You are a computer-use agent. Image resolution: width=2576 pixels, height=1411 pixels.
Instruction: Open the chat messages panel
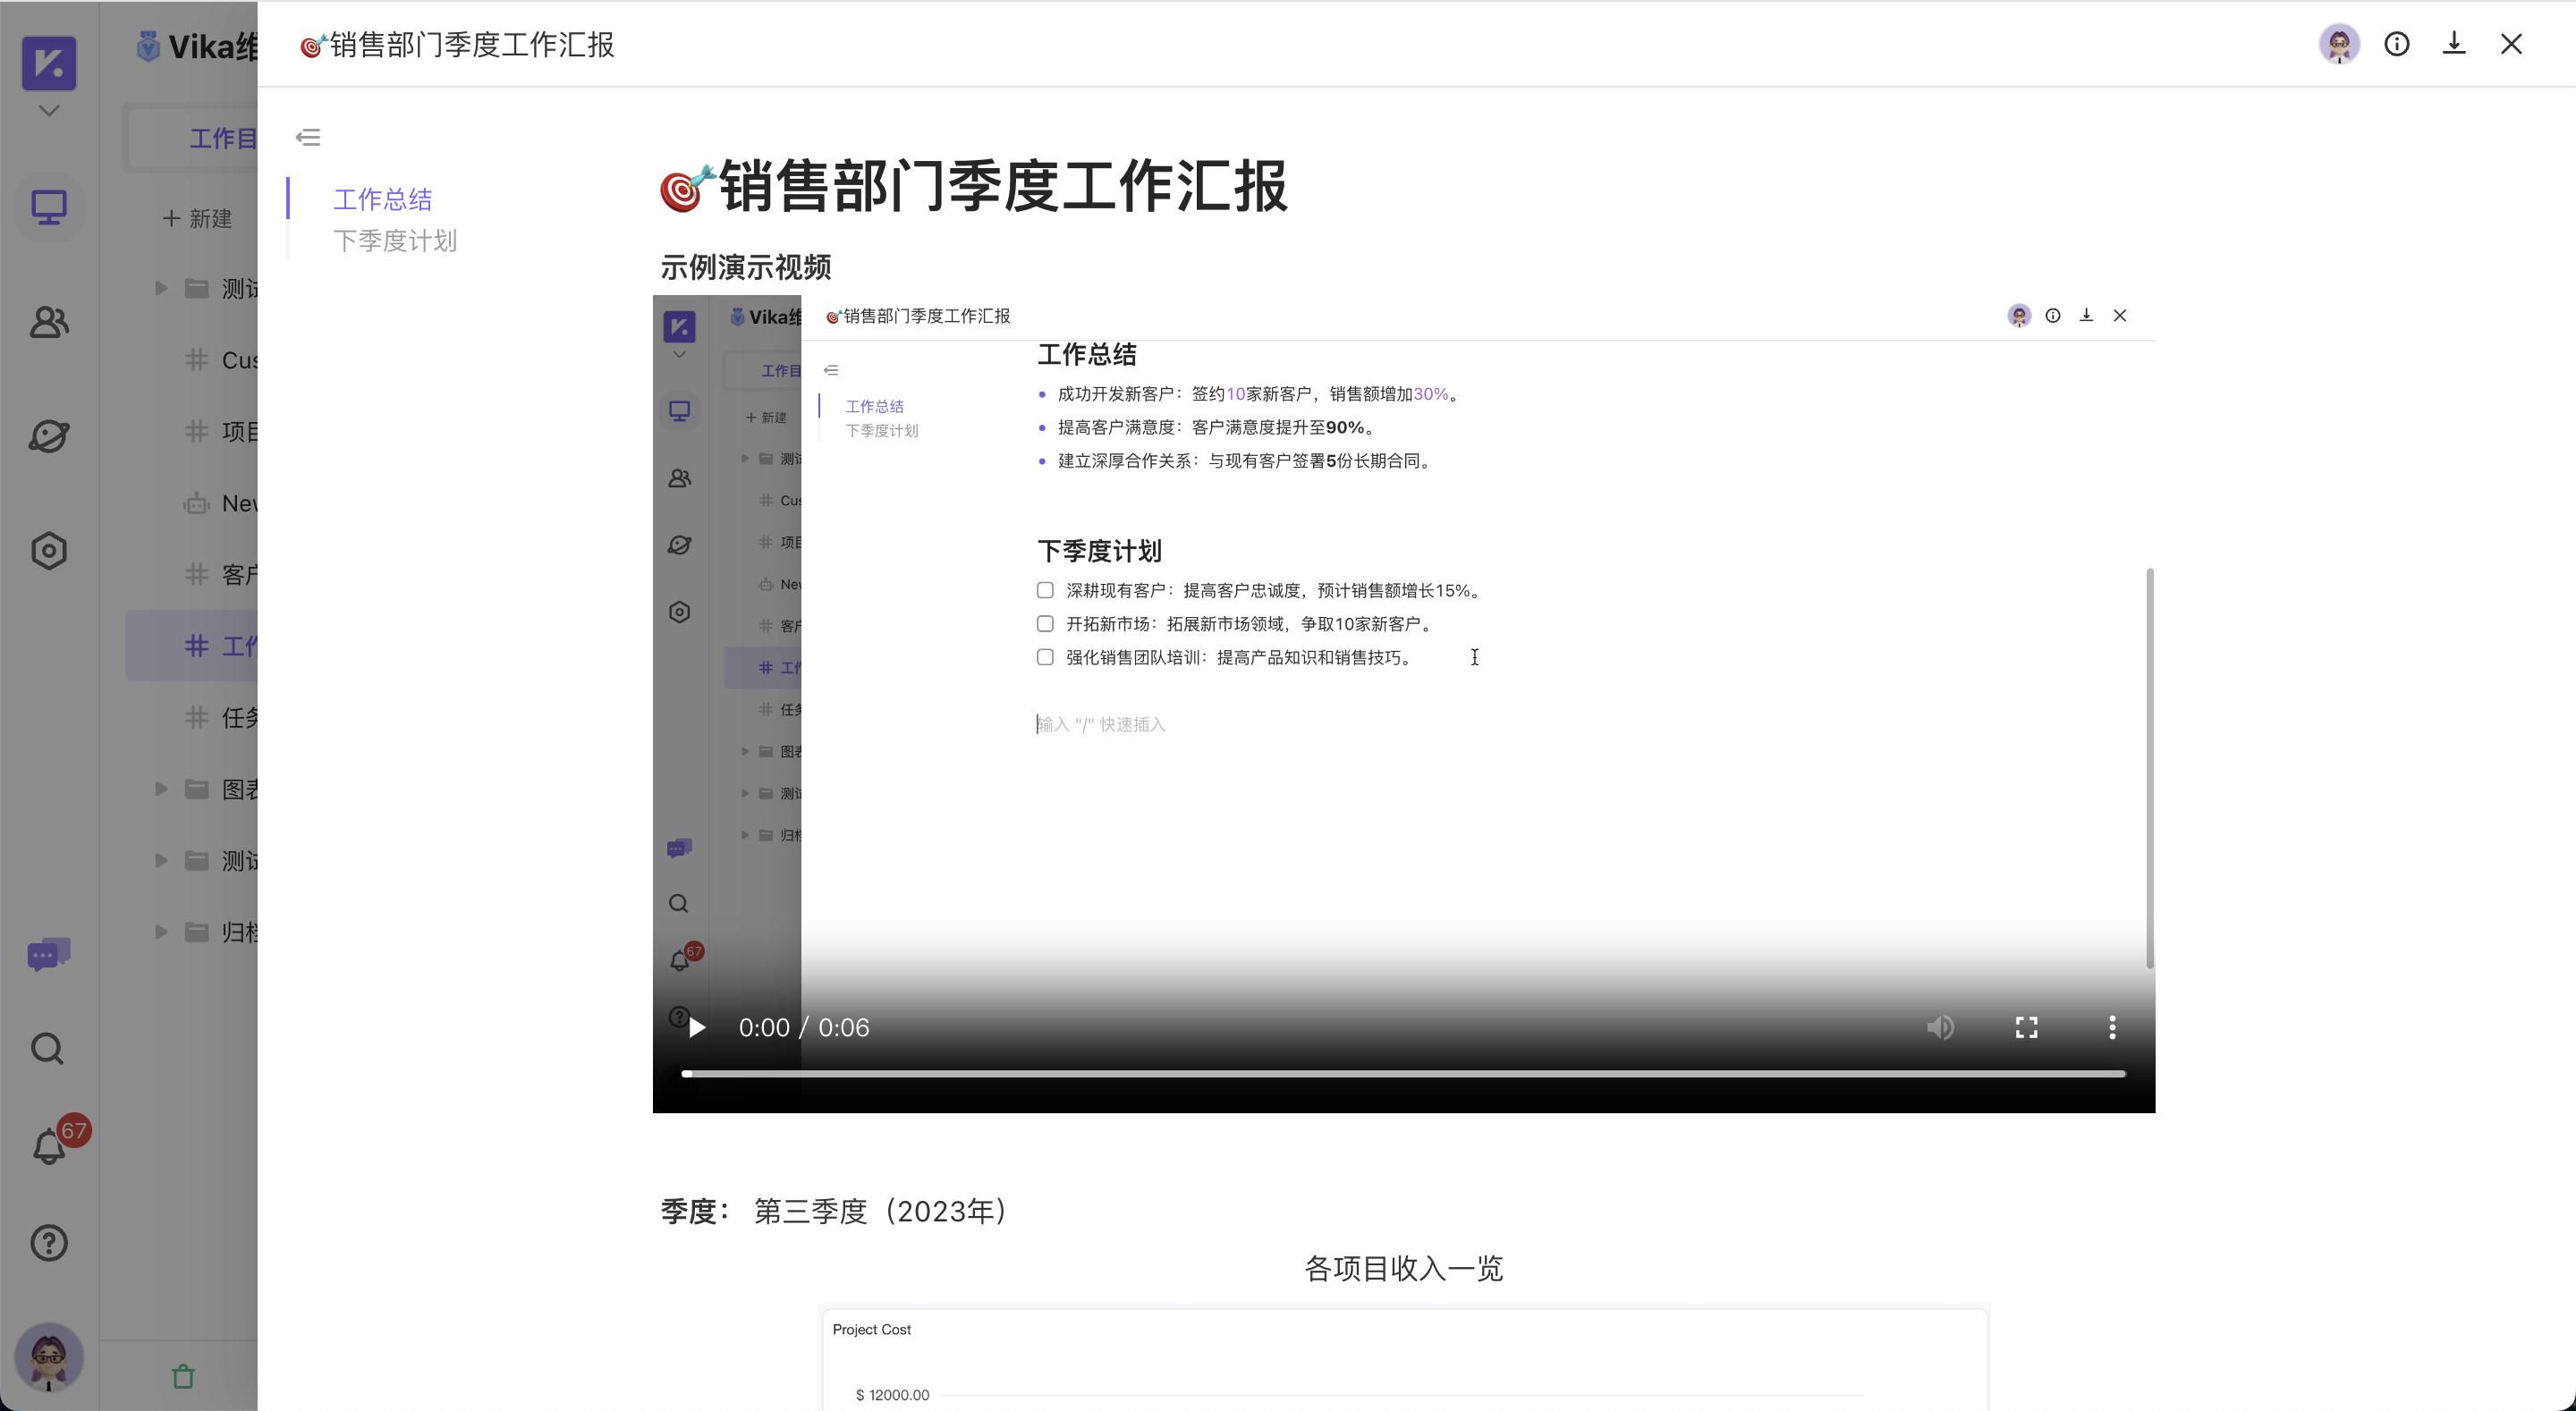click(x=48, y=953)
